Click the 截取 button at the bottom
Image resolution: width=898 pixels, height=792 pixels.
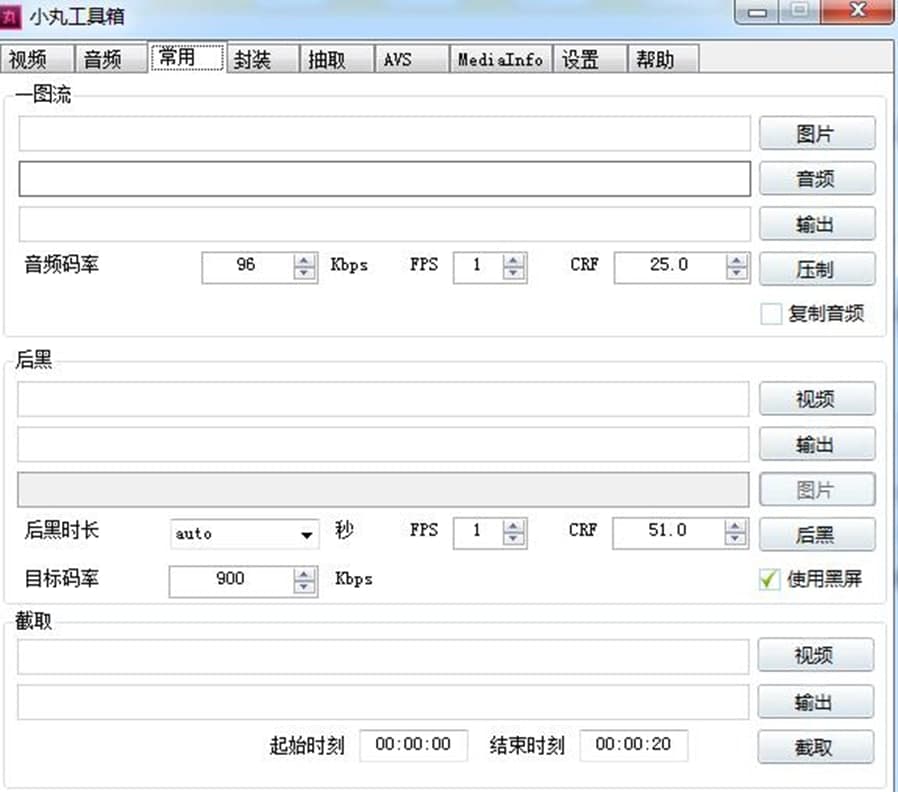pyautogui.click(x=814, y=747)
